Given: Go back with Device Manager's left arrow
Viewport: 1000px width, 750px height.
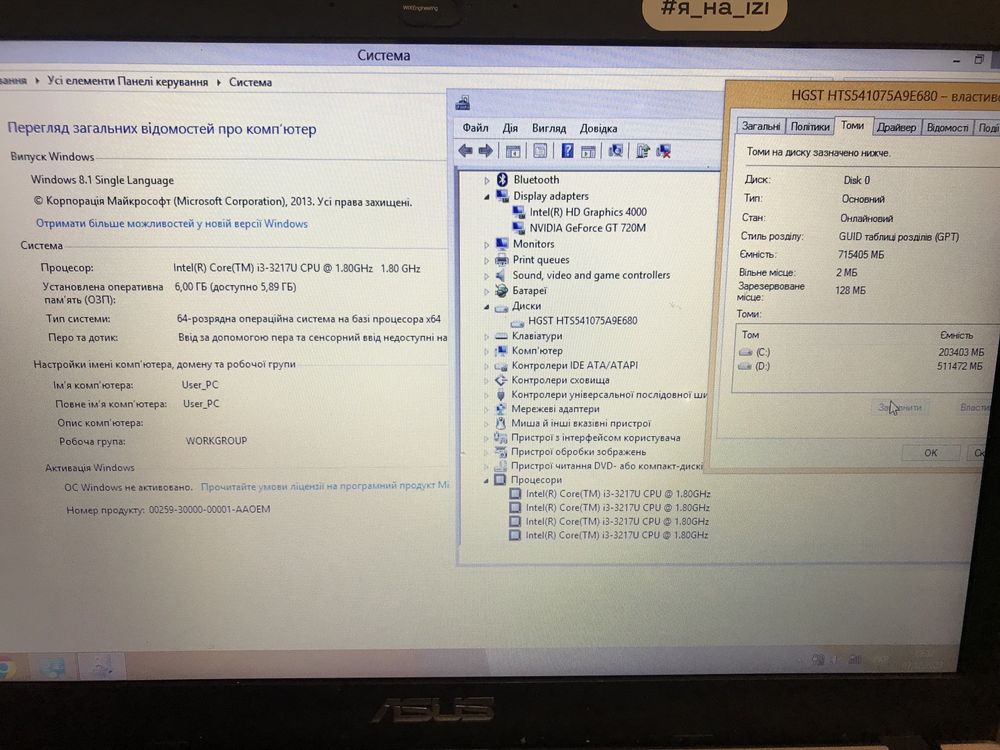Looking at the screenshot, I should click(466, 151).
